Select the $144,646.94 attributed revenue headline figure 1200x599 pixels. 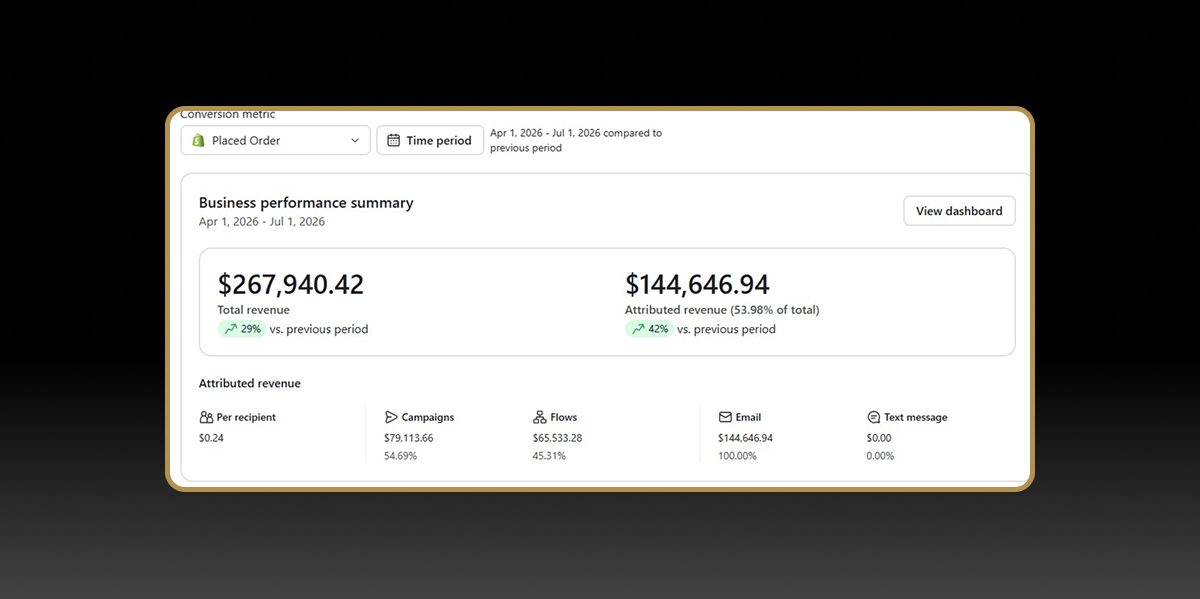(697, 285)
